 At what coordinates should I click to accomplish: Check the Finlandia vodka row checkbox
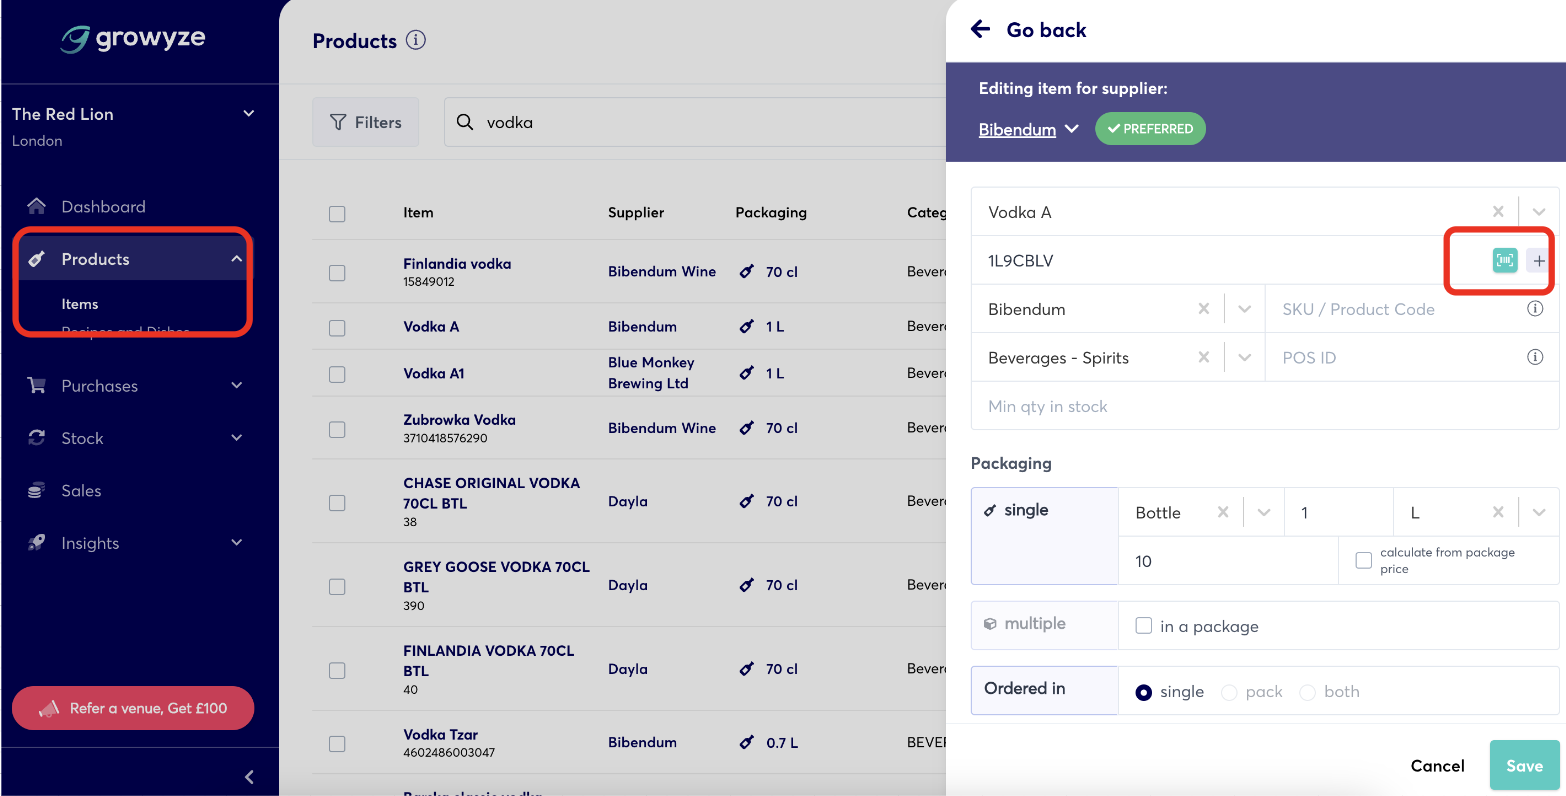coord(337,272)
